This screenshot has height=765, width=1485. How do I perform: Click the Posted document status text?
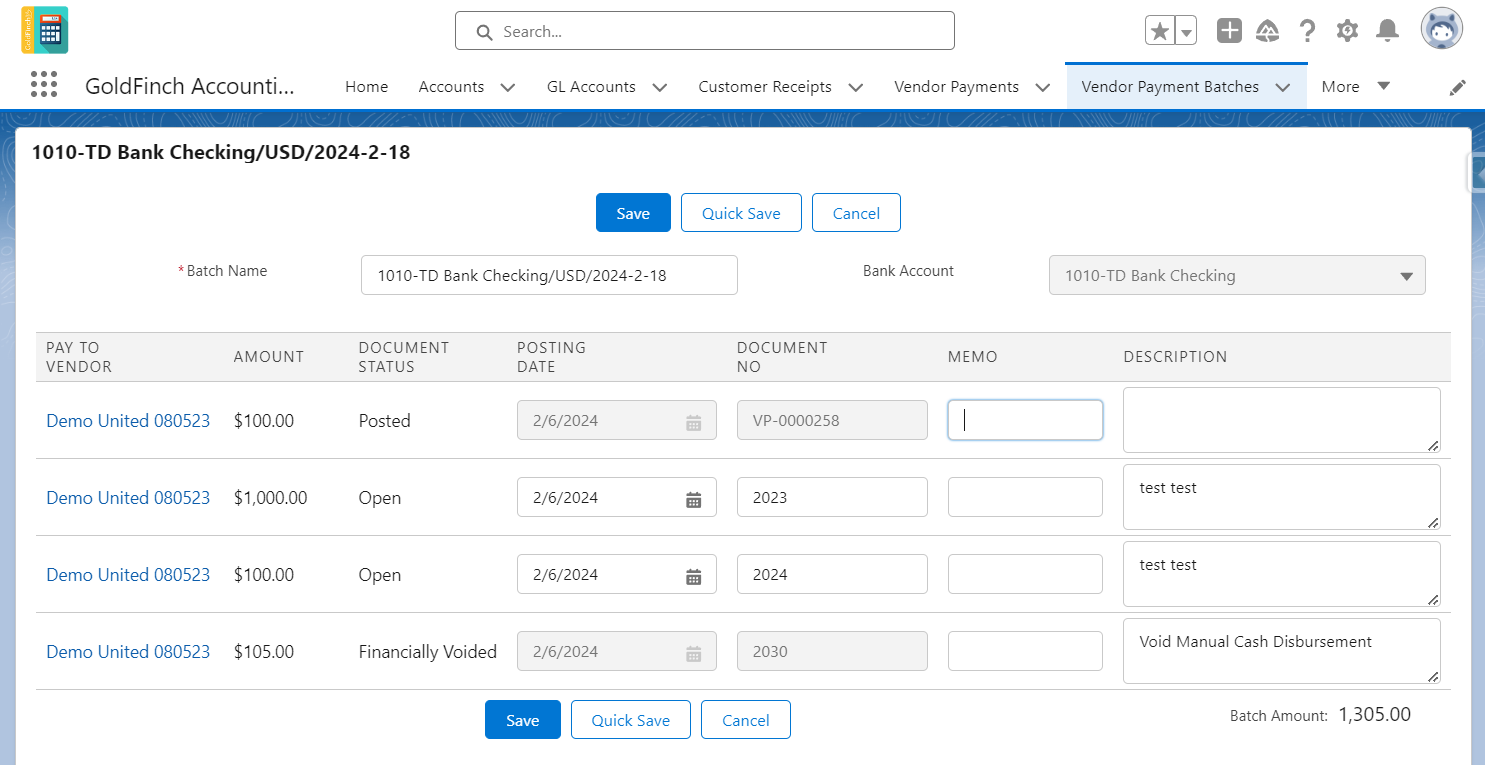[385, 421]
